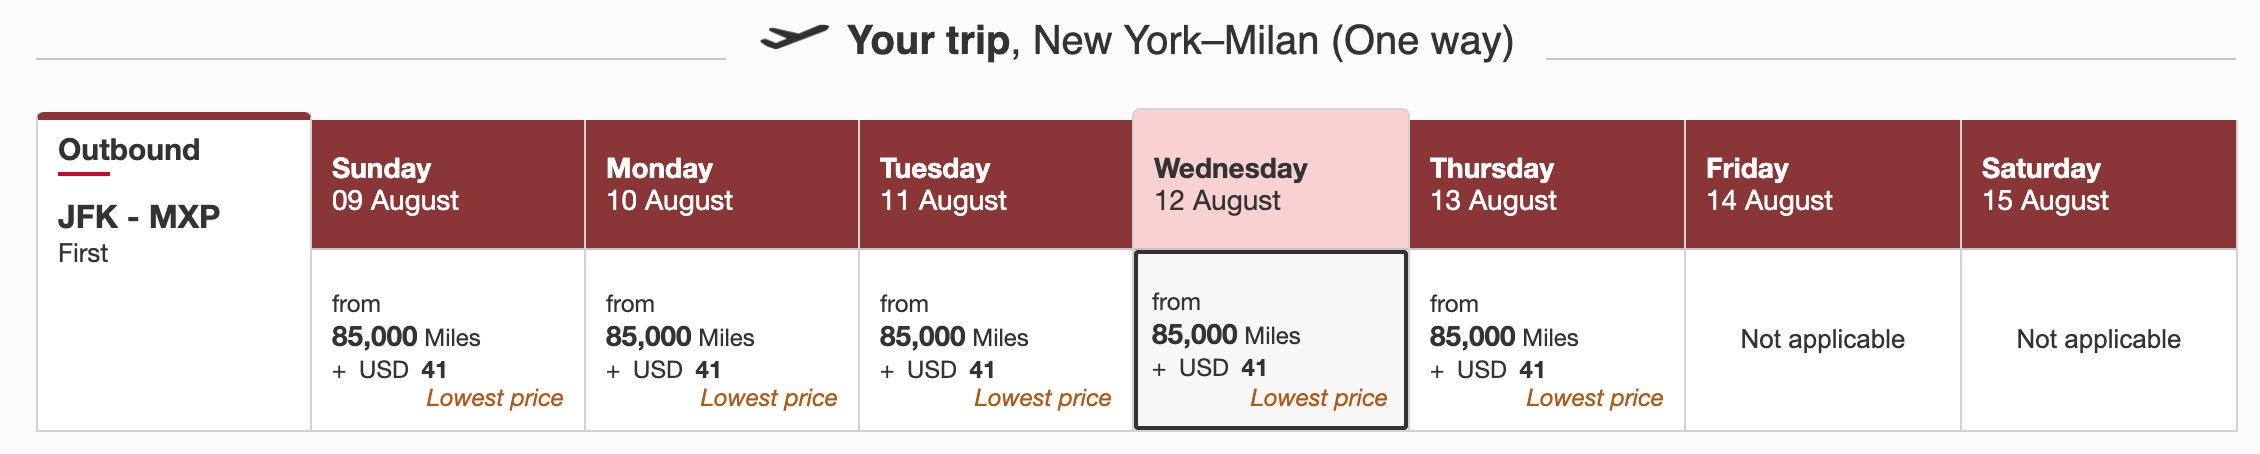Select Thursday's 85,000 Miles fare cell
Viewport: 2260px width, 454px height.
1547,340
